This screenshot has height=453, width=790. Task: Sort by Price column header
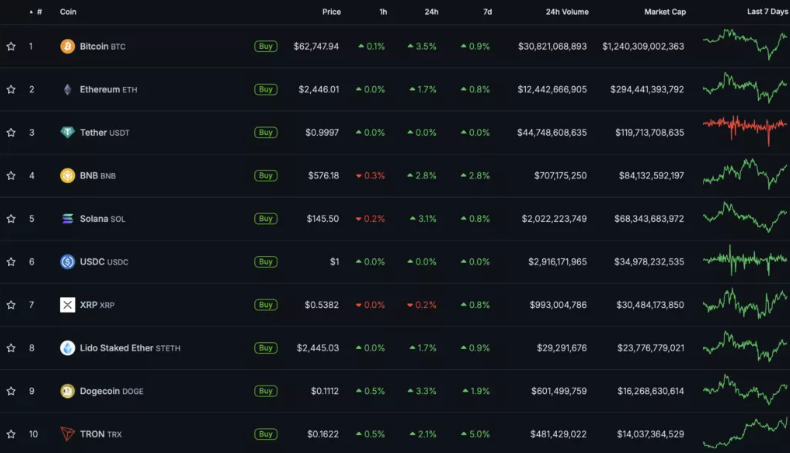tap(332, 12)
